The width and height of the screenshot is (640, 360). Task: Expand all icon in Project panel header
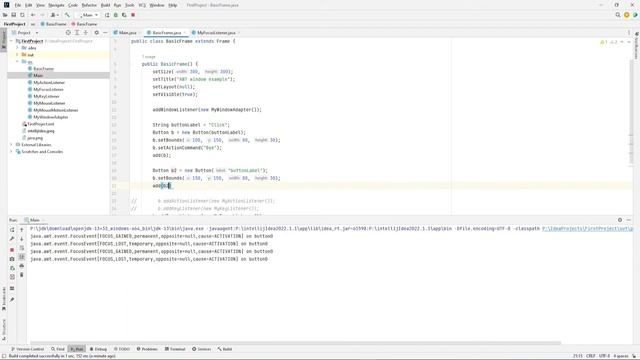pos(77,33)
